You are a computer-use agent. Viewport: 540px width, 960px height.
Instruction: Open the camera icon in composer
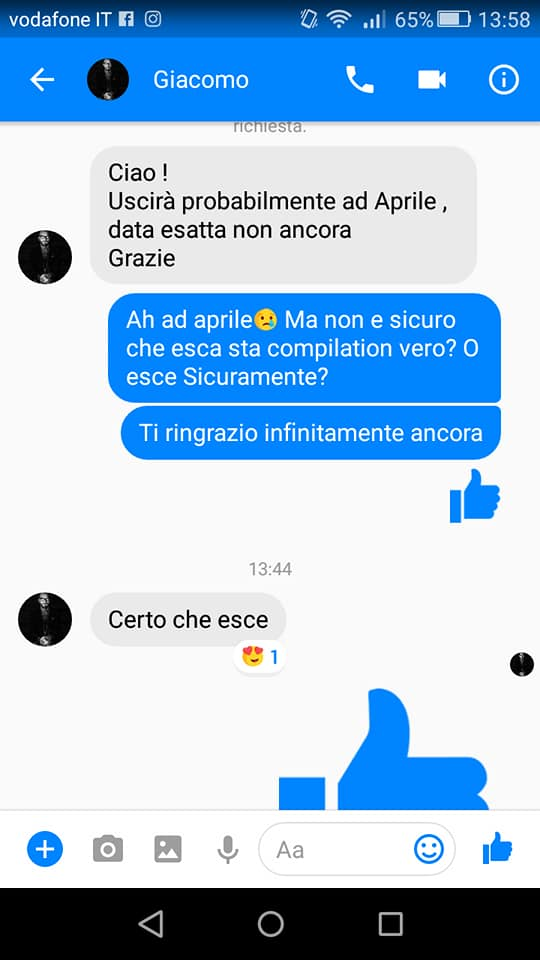pos(108,849)
